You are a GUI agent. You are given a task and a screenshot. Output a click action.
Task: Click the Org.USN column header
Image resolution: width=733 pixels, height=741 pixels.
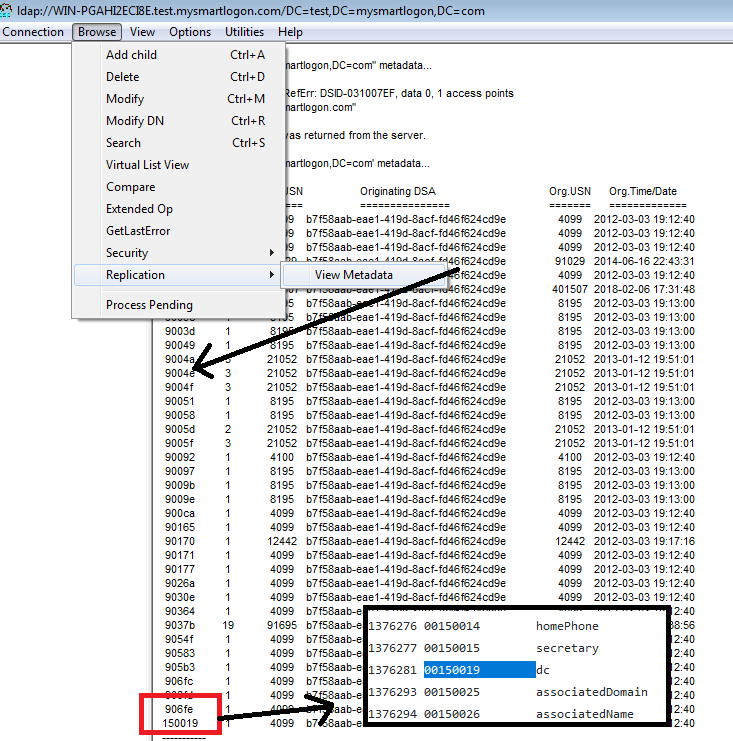coord(569,191)
